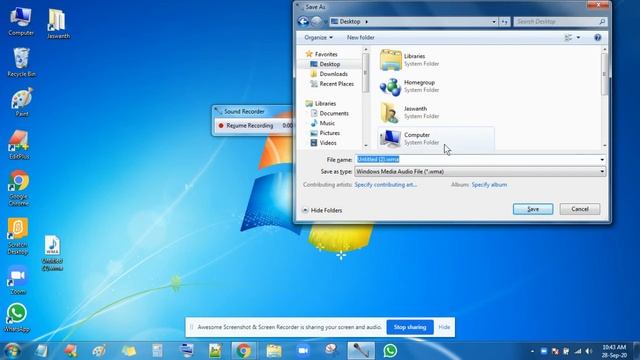Select the Untitled wma file on desktop
The image size is (640, 360).
52,253
